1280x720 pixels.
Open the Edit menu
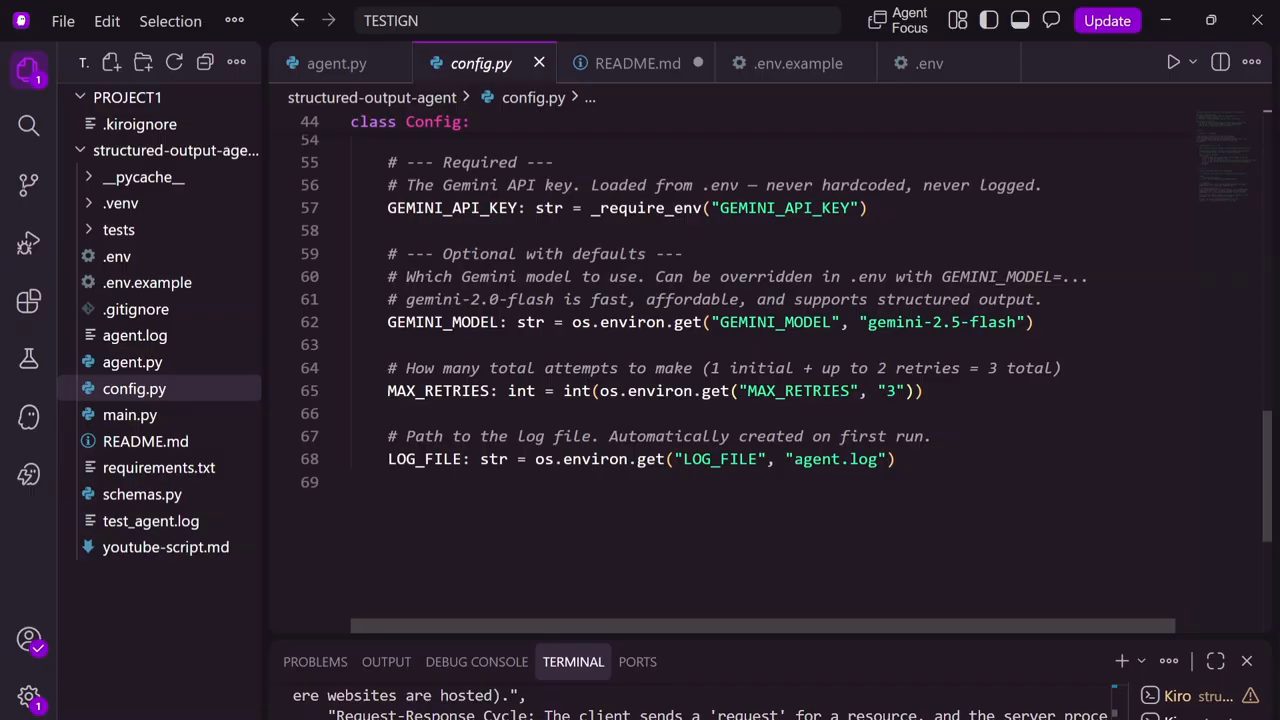[107, 20]
